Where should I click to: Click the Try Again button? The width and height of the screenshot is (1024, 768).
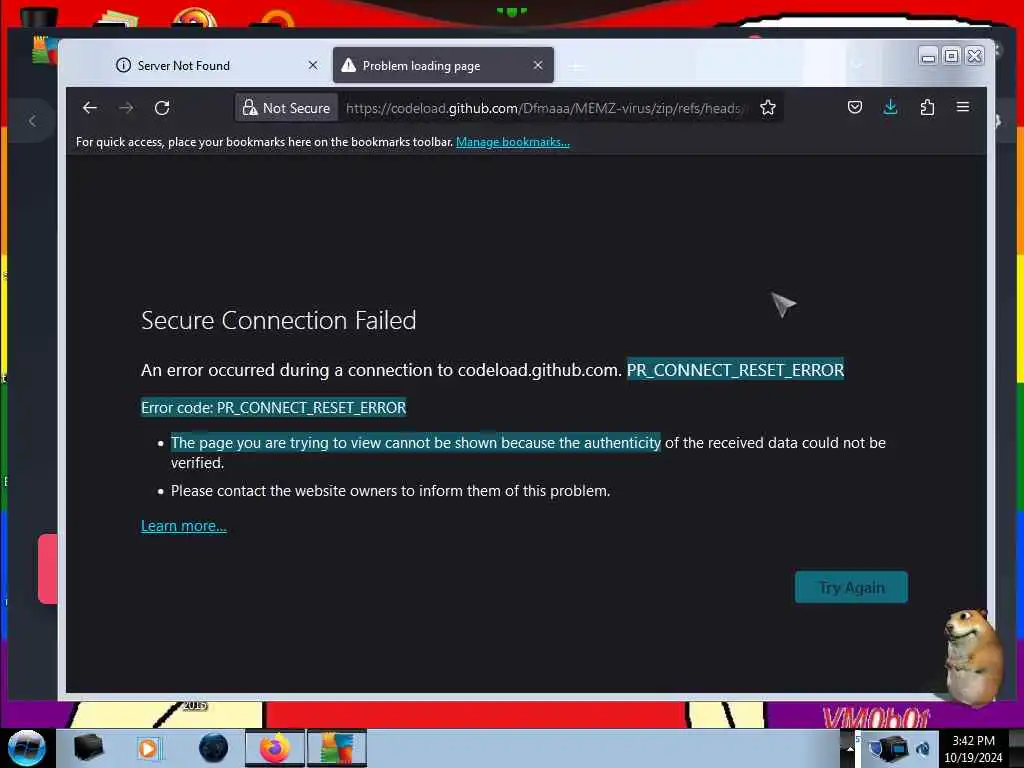851,587
